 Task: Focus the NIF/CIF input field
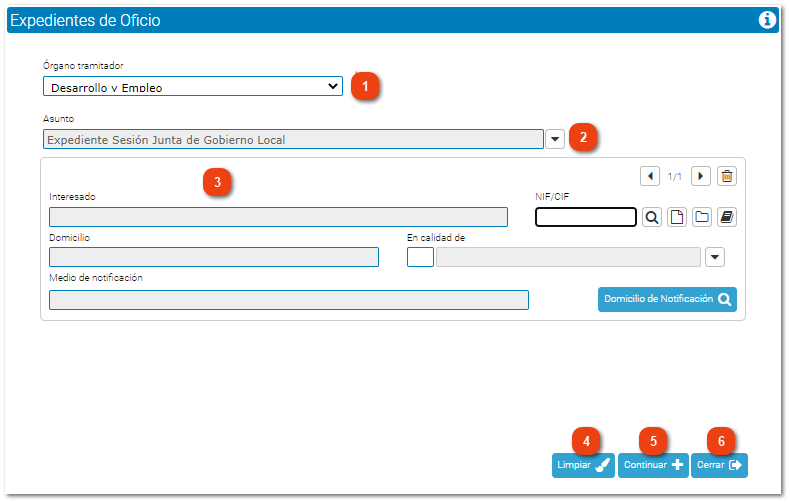click(x=585, y=217)
